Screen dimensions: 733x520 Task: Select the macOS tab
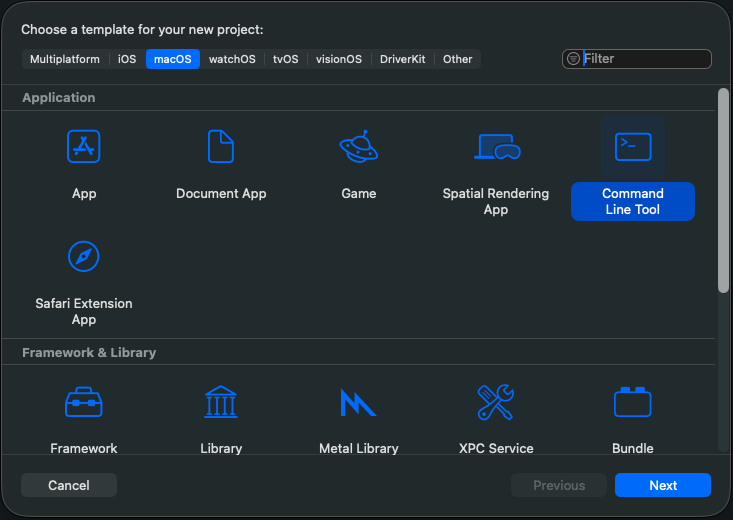tap(173, 59)
